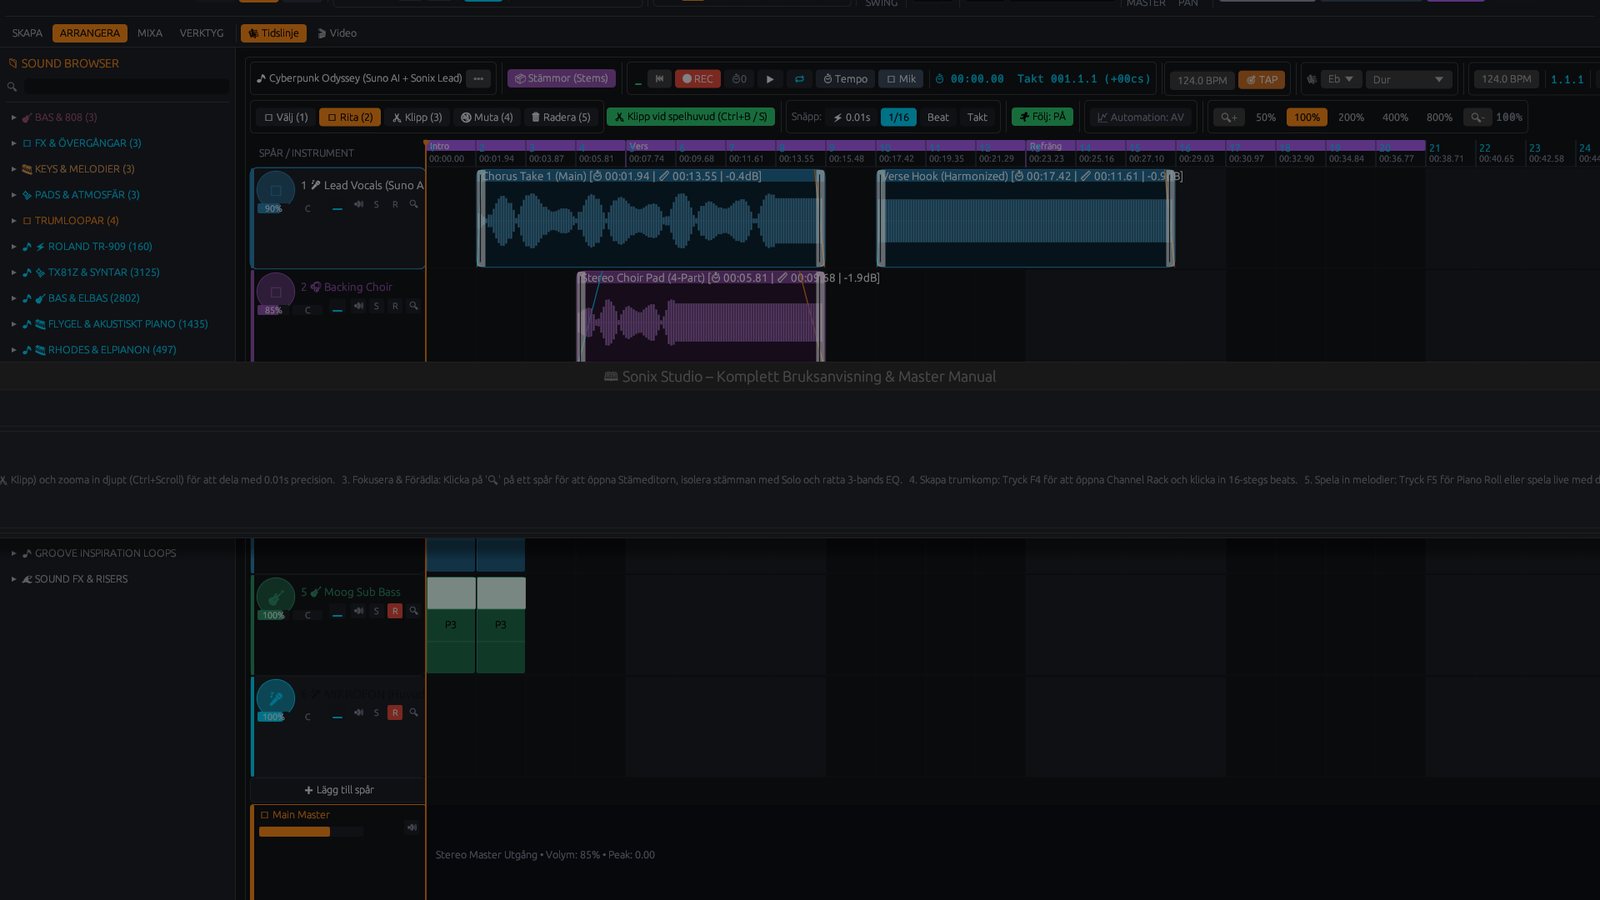Toggle the loop playback icon

click(x=799, y=79)
